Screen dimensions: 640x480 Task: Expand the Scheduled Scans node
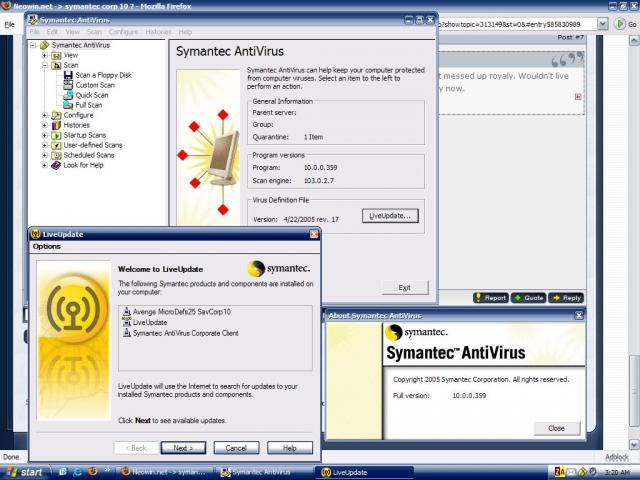click(x=45, y=155)
